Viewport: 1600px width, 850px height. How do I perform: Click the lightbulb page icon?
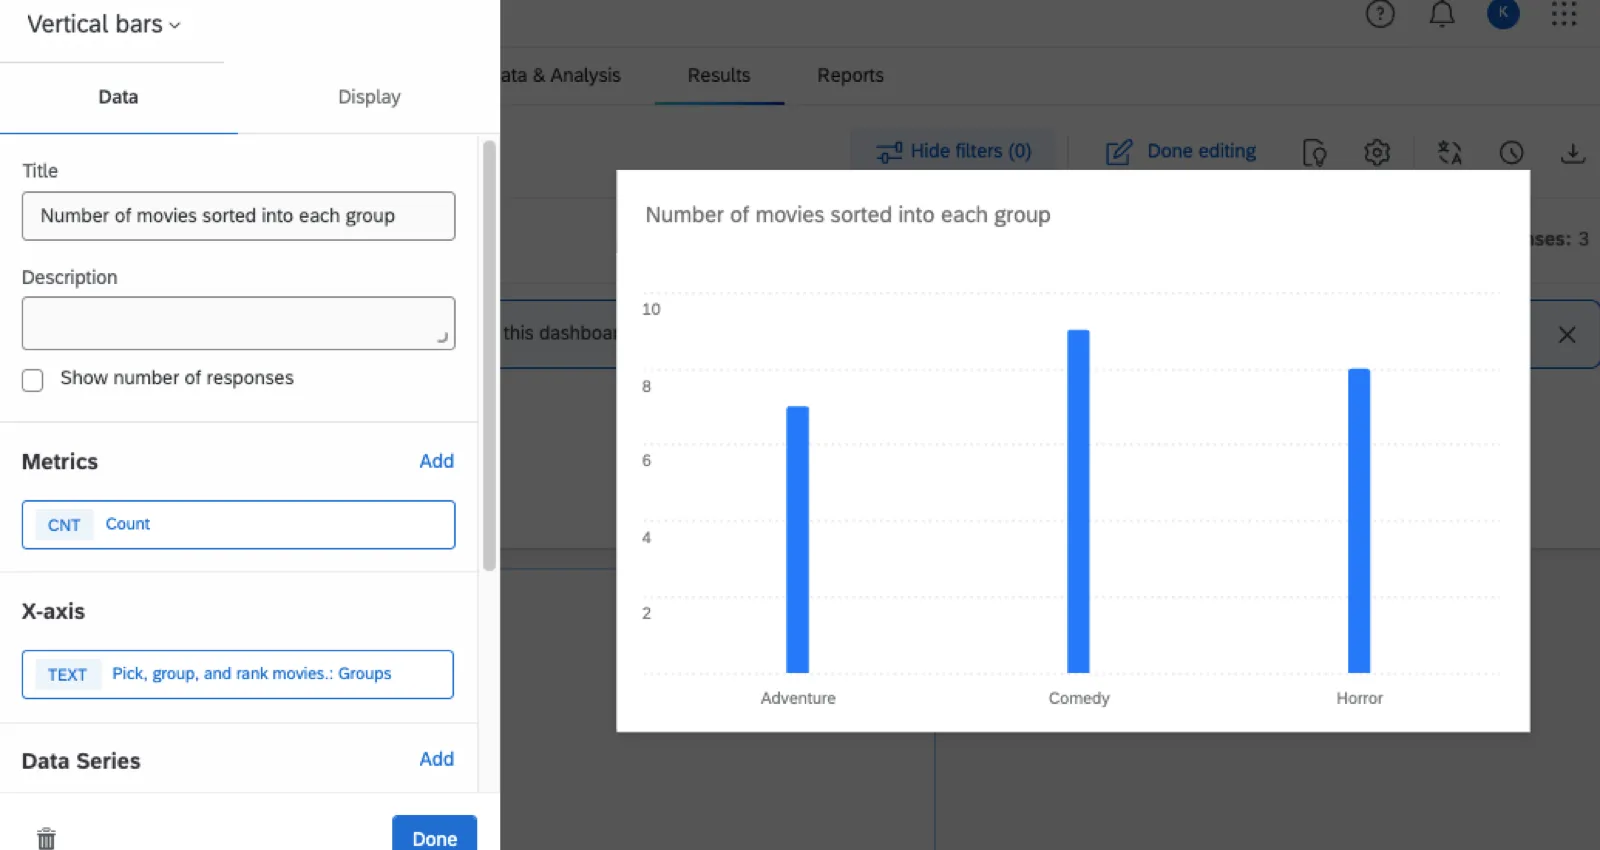[x=1315, y=152]
